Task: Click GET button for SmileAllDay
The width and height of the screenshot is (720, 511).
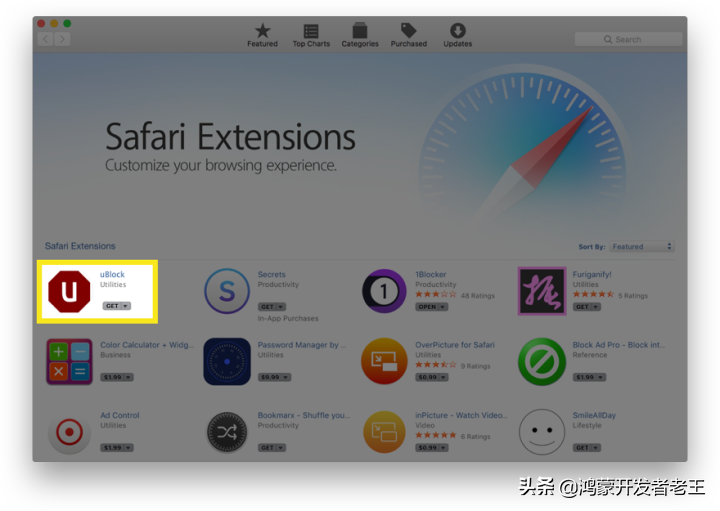Action: click(x=586, y=448)
